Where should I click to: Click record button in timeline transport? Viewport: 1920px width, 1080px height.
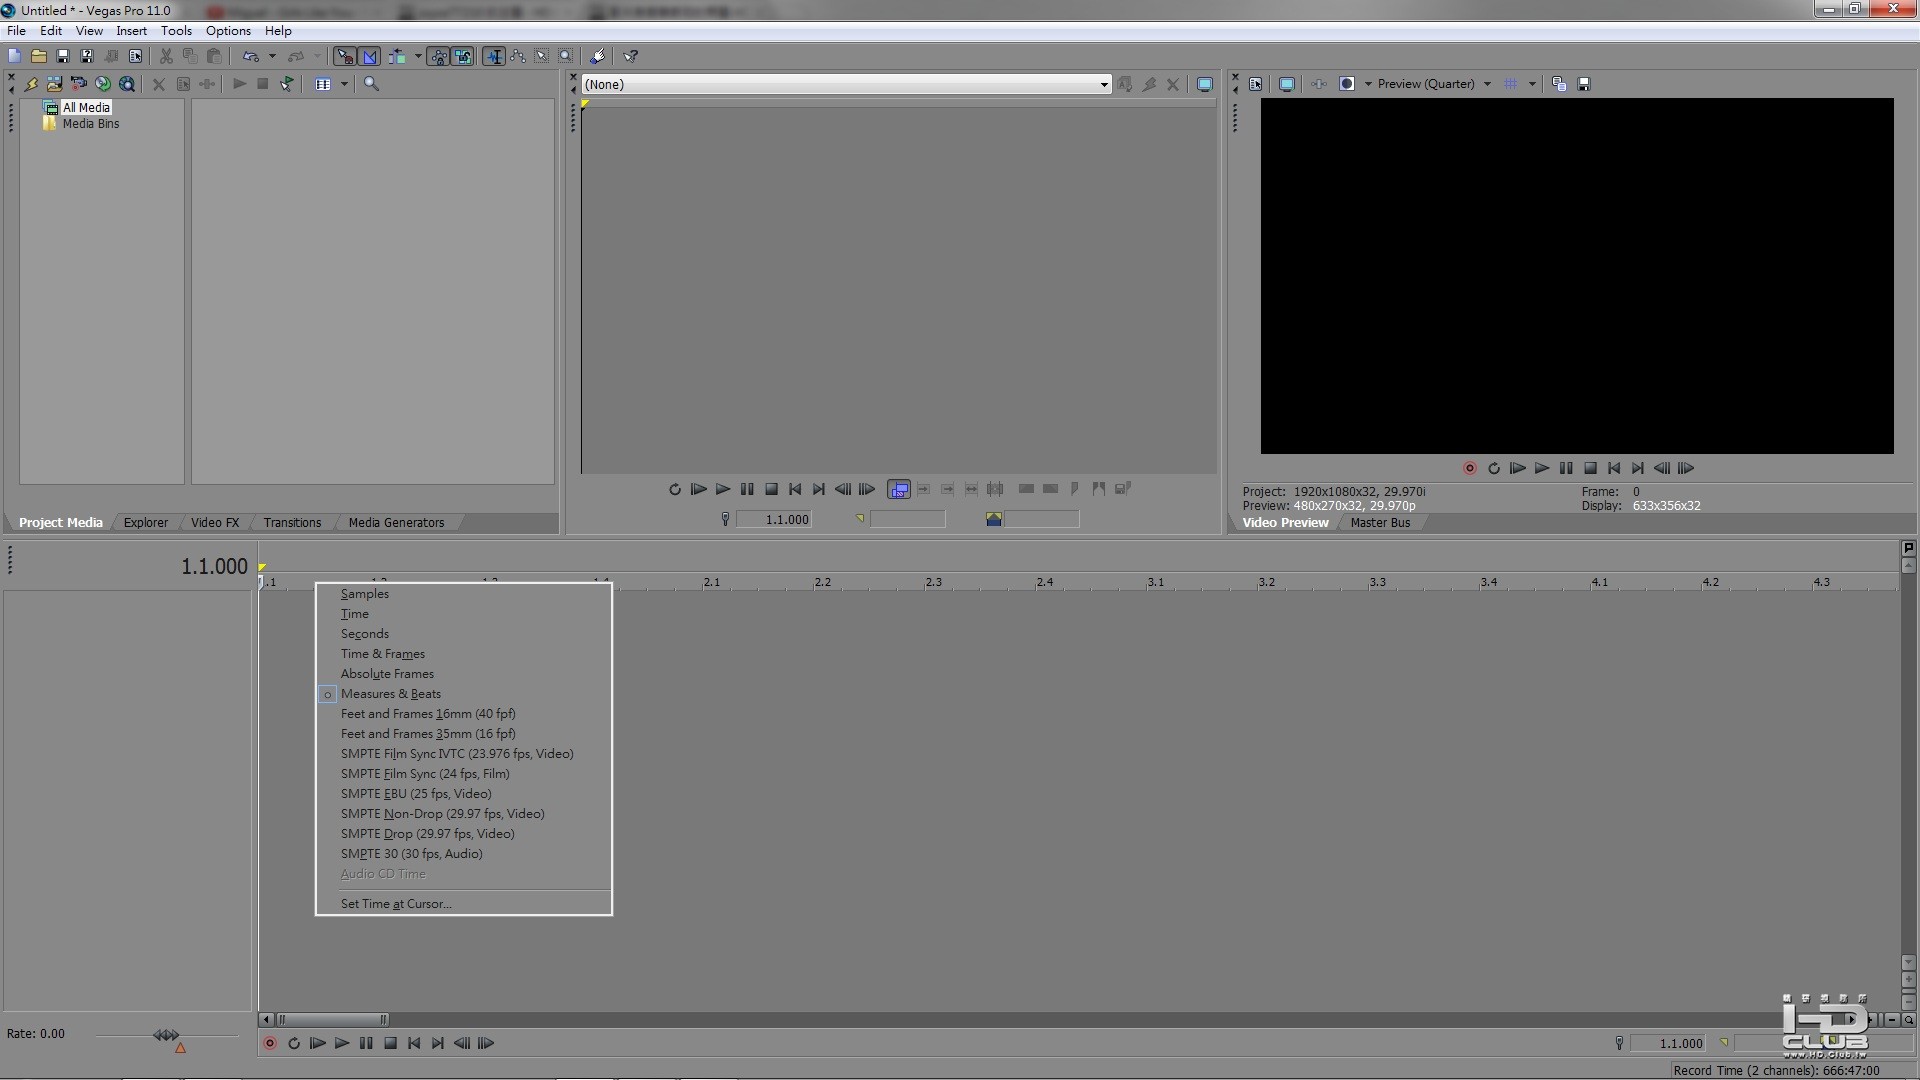[x=270, y=1044]
